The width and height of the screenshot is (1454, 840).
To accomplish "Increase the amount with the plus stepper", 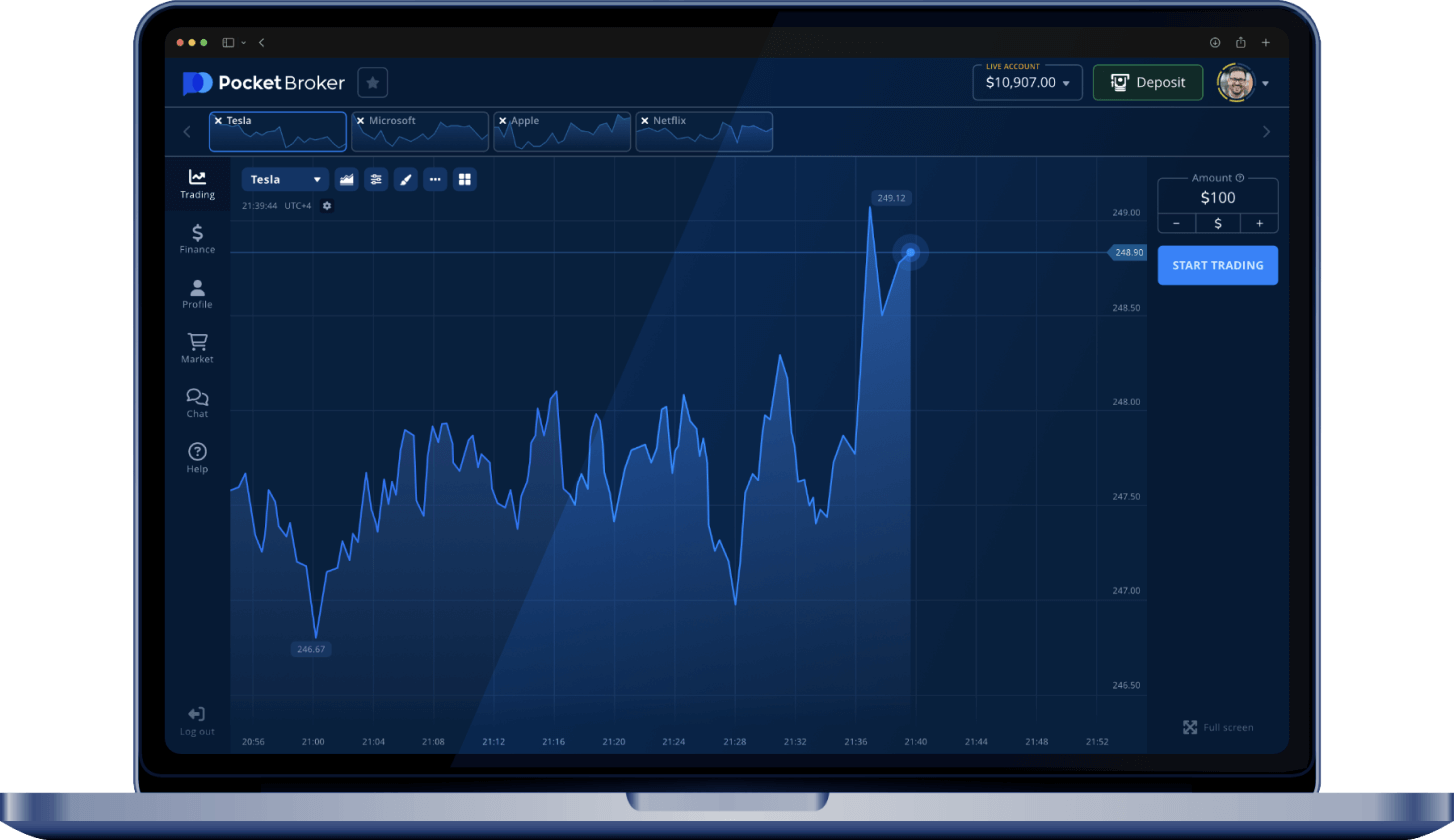I will click(1260, 223).
